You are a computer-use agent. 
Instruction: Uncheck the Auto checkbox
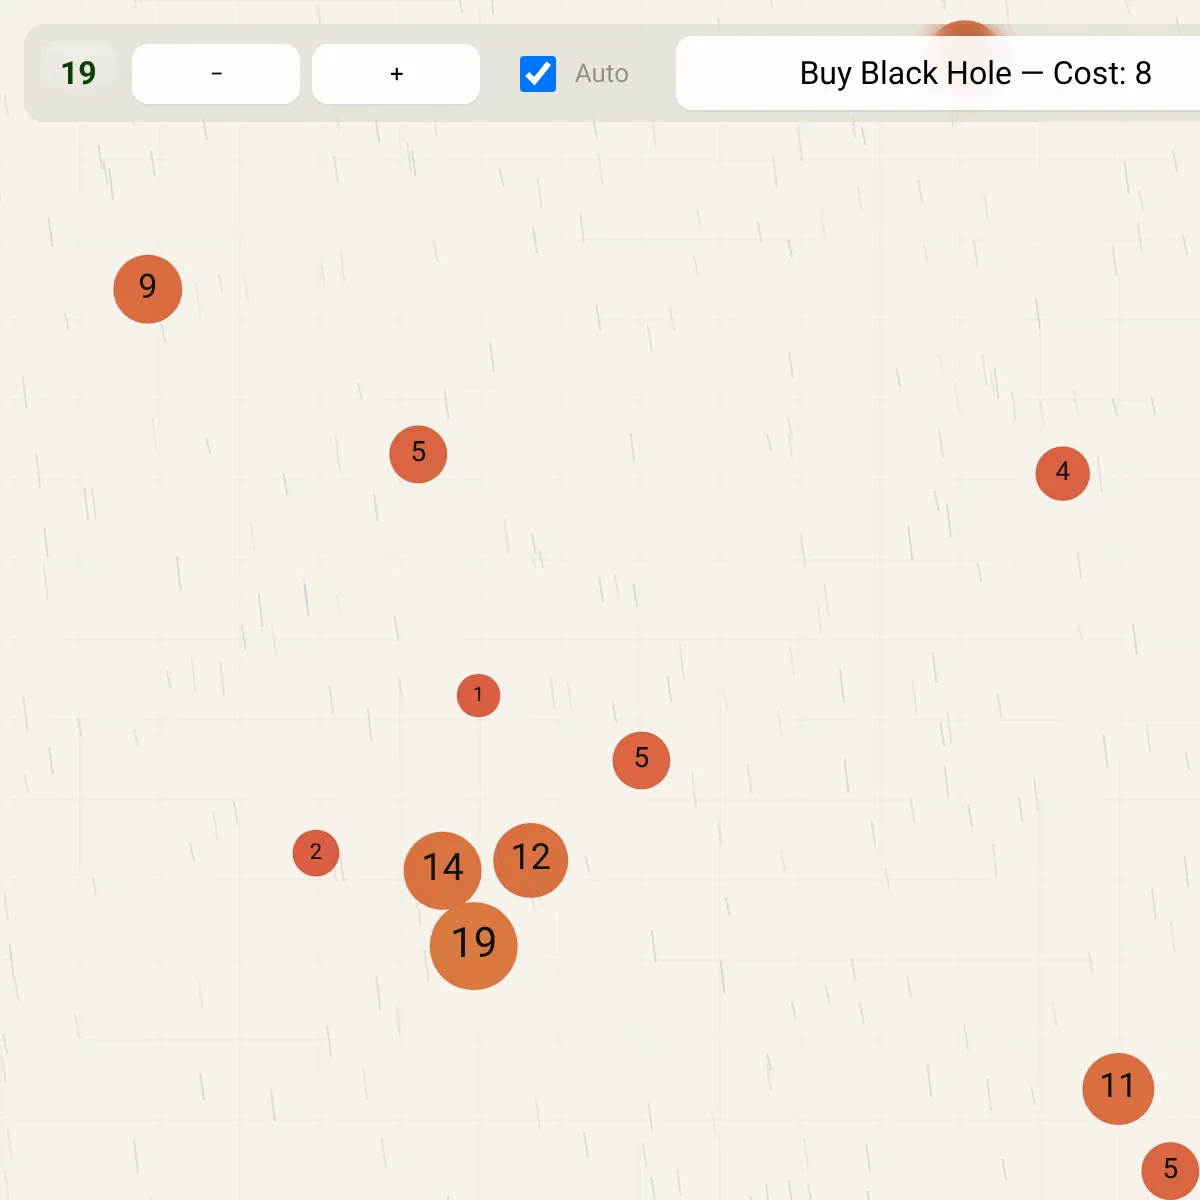[538, 74]
